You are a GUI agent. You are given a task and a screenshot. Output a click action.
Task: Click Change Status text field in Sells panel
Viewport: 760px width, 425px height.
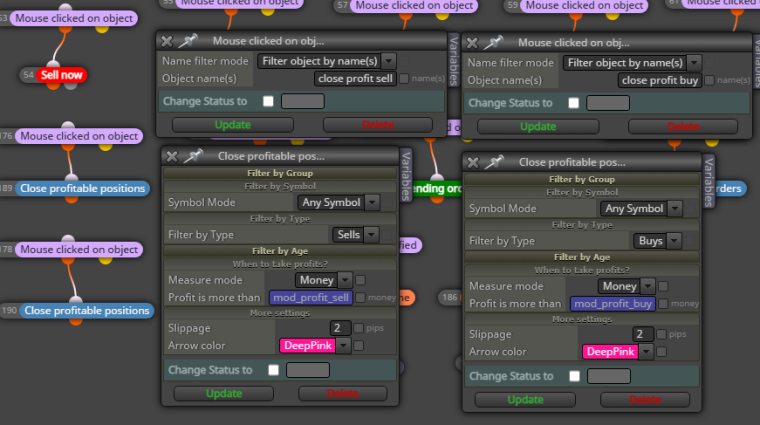coord(308,370)
